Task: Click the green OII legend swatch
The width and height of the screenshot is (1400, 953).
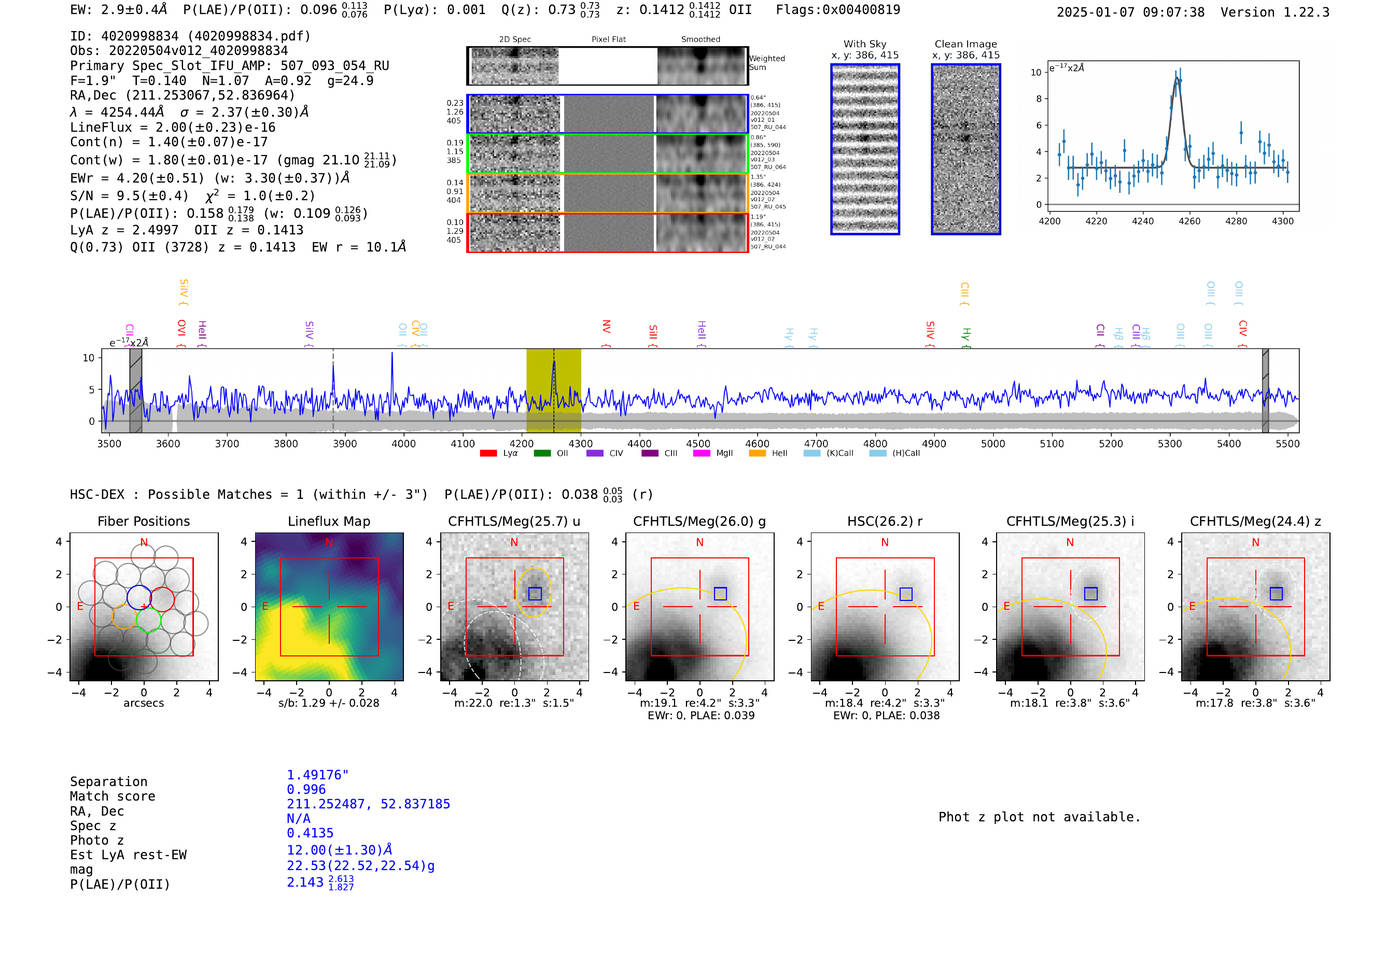Action: click(x=542, y=453)
